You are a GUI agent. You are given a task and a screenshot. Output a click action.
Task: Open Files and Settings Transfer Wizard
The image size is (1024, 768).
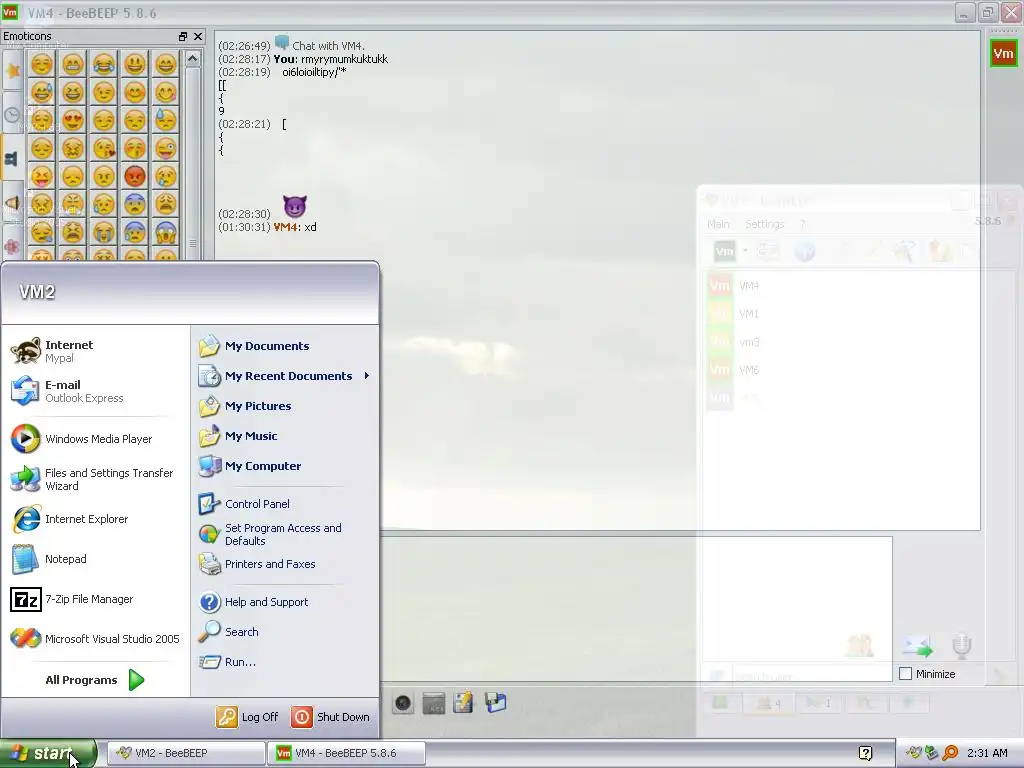pos(95,479)
